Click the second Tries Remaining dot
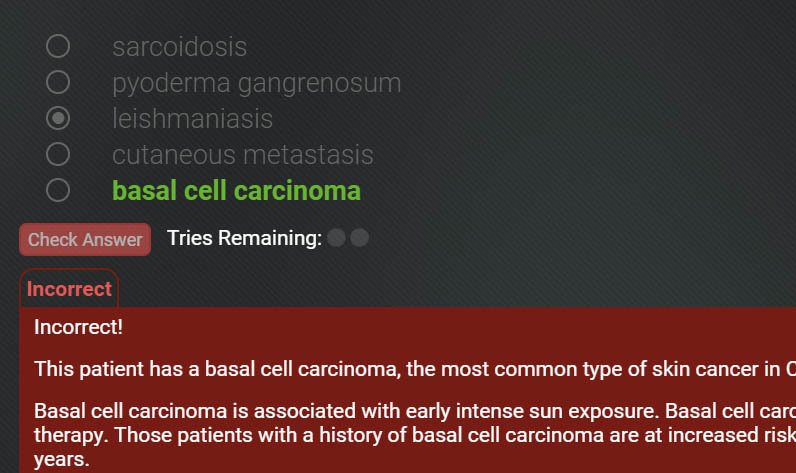 359,238
